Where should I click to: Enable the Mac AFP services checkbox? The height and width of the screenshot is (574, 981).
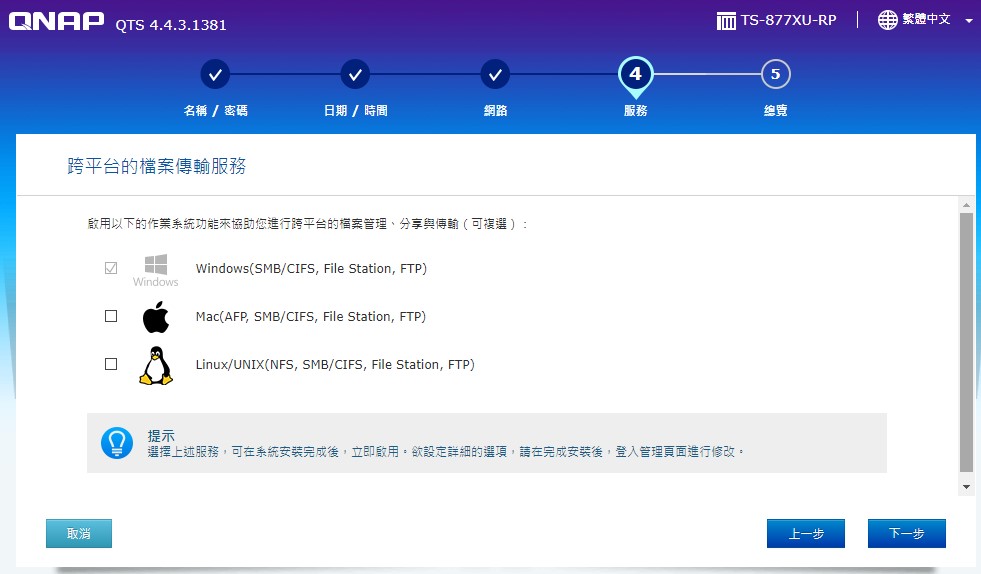coord(111,316)
